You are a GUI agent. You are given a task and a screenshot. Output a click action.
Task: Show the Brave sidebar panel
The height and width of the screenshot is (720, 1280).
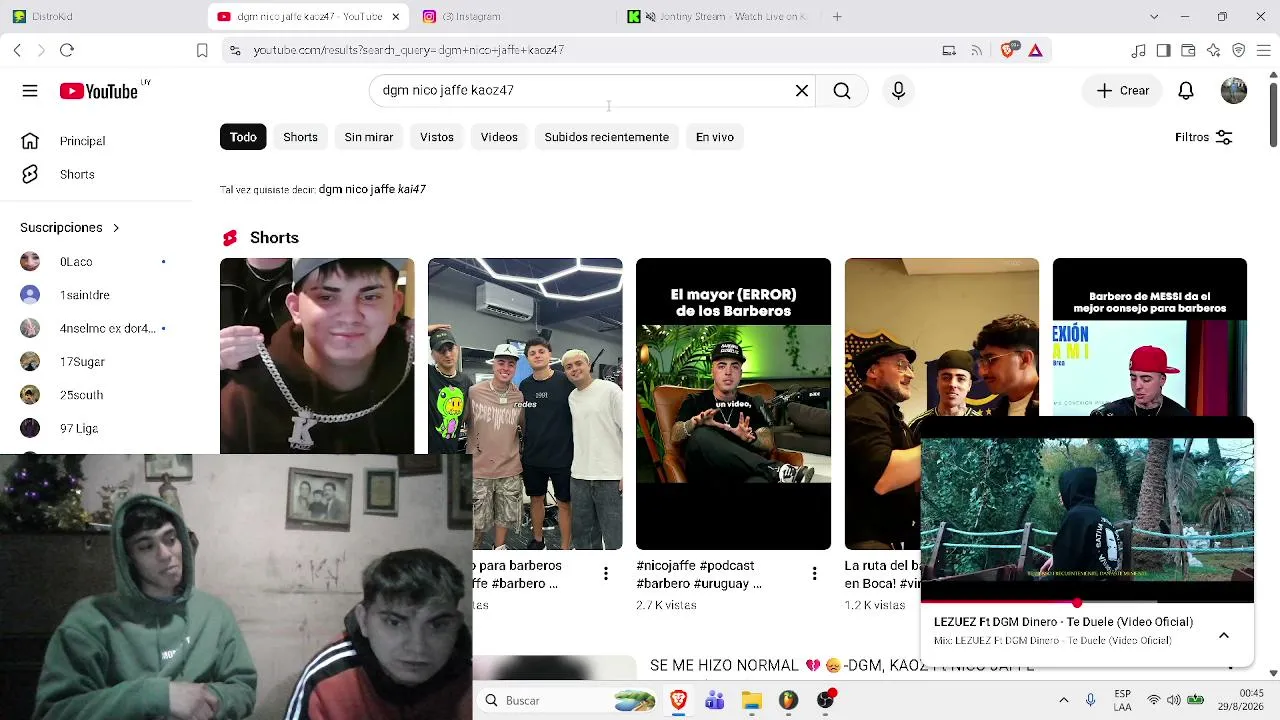click(x=1164, y=50)
